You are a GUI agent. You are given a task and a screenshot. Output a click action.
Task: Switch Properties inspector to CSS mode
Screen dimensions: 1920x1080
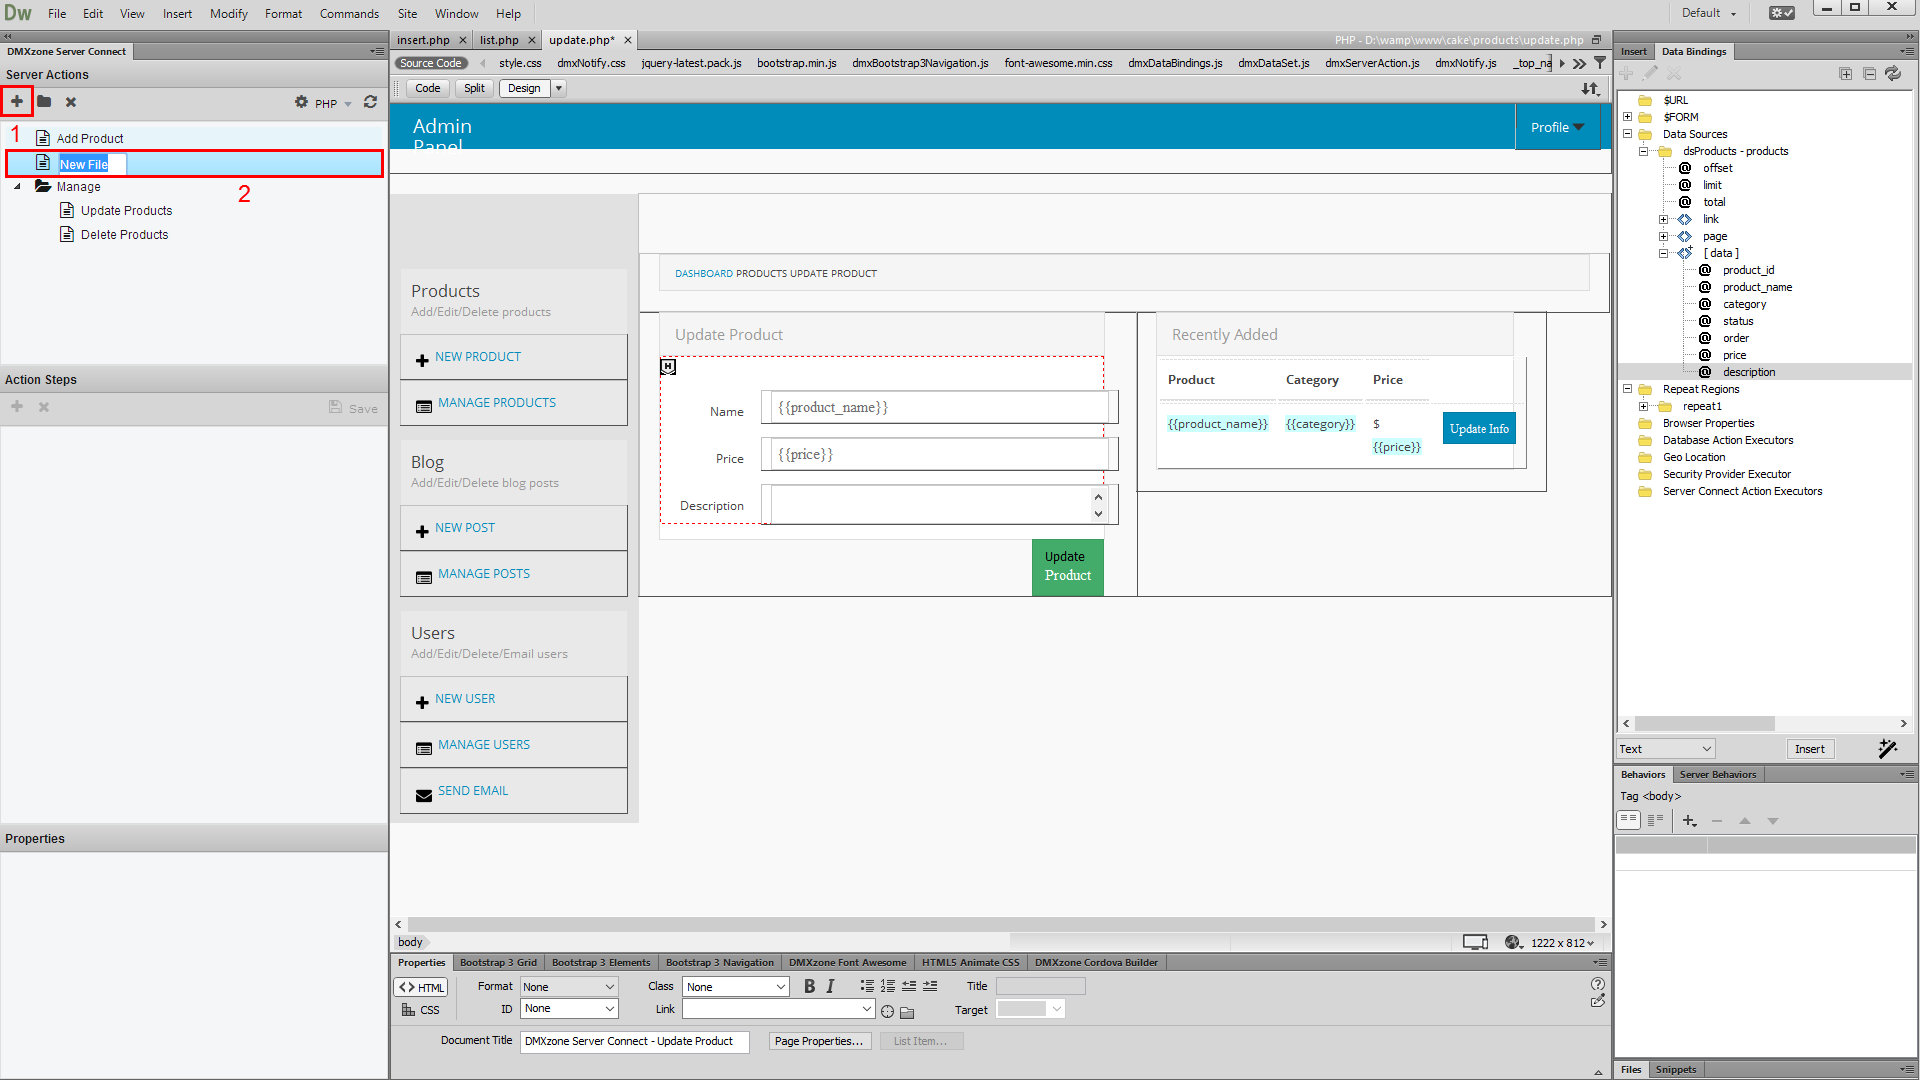click(421, 1010)
